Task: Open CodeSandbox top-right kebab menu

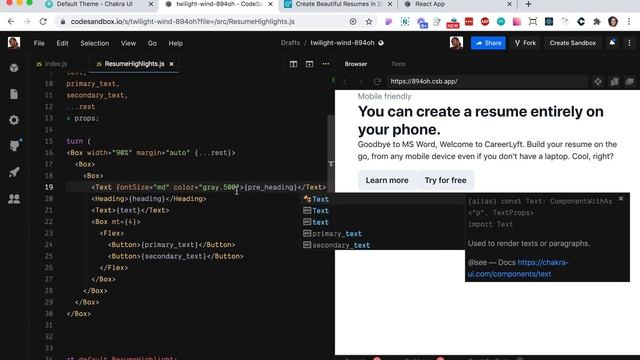Action: tap(629, 43)
